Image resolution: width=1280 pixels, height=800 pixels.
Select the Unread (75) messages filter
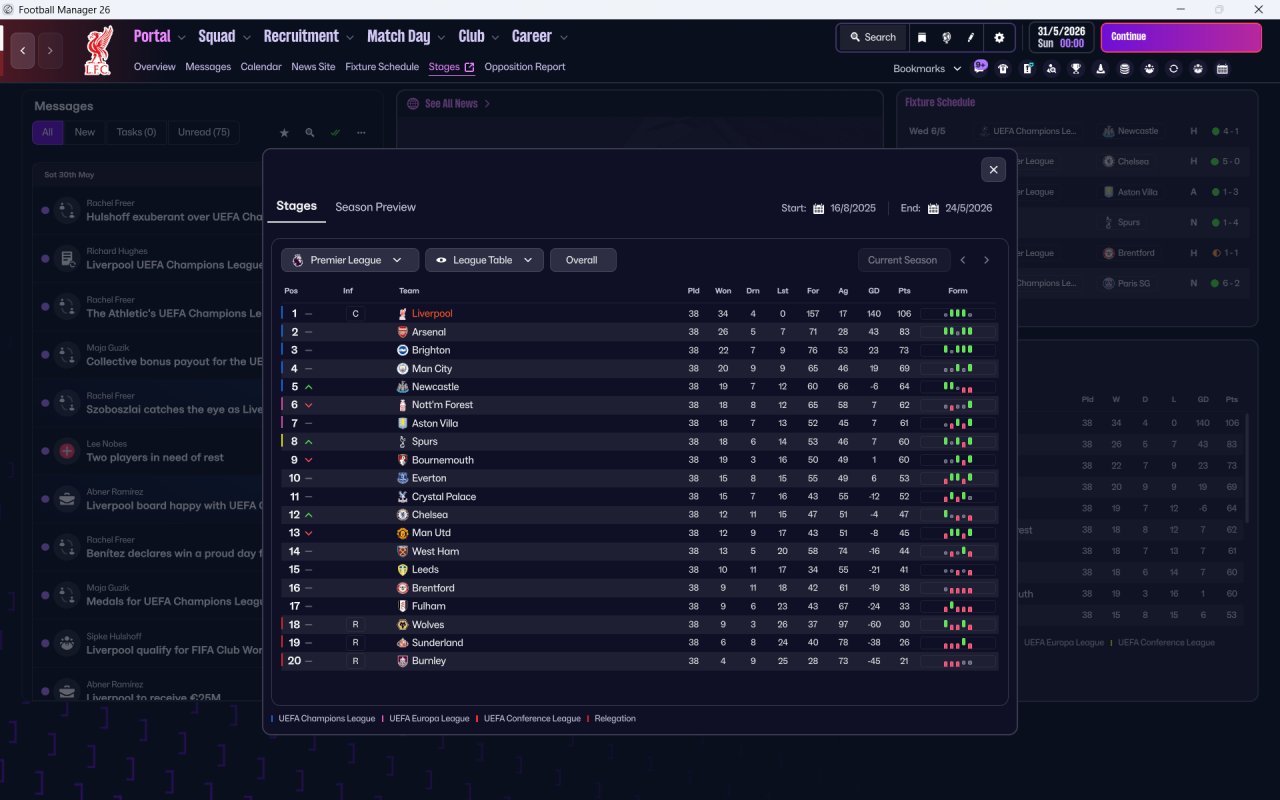(204, 132)
